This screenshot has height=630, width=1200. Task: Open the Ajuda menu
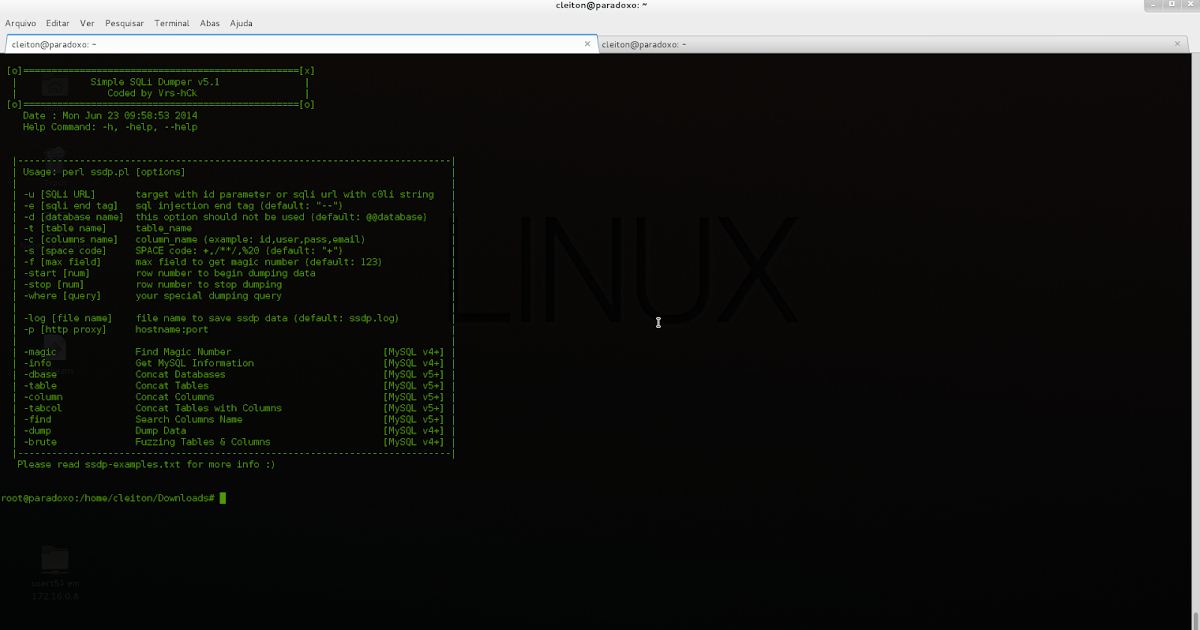point(240,23)
